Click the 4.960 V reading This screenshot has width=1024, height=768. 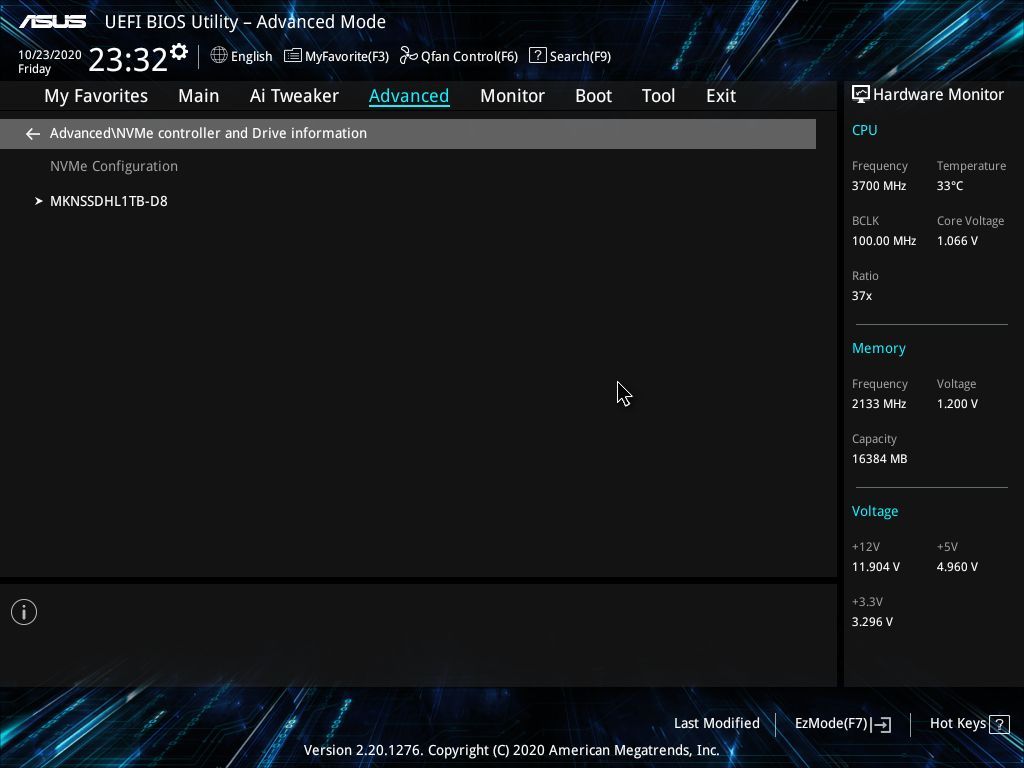957,567
